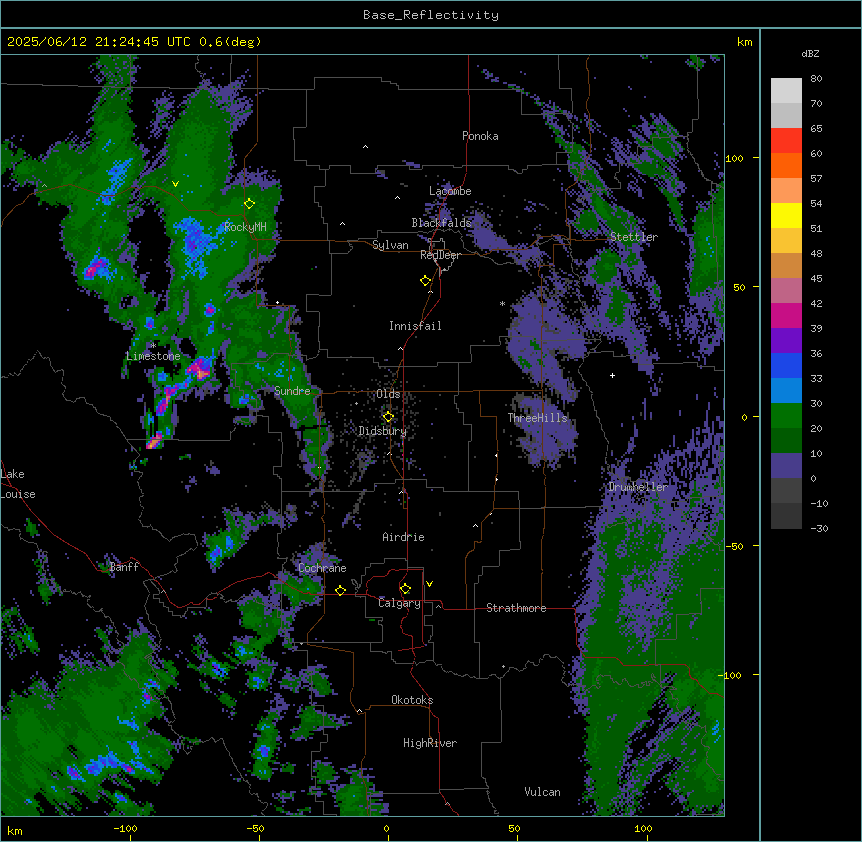
Task: Click the Lake Louise label
Action: [x=18, y=484]
